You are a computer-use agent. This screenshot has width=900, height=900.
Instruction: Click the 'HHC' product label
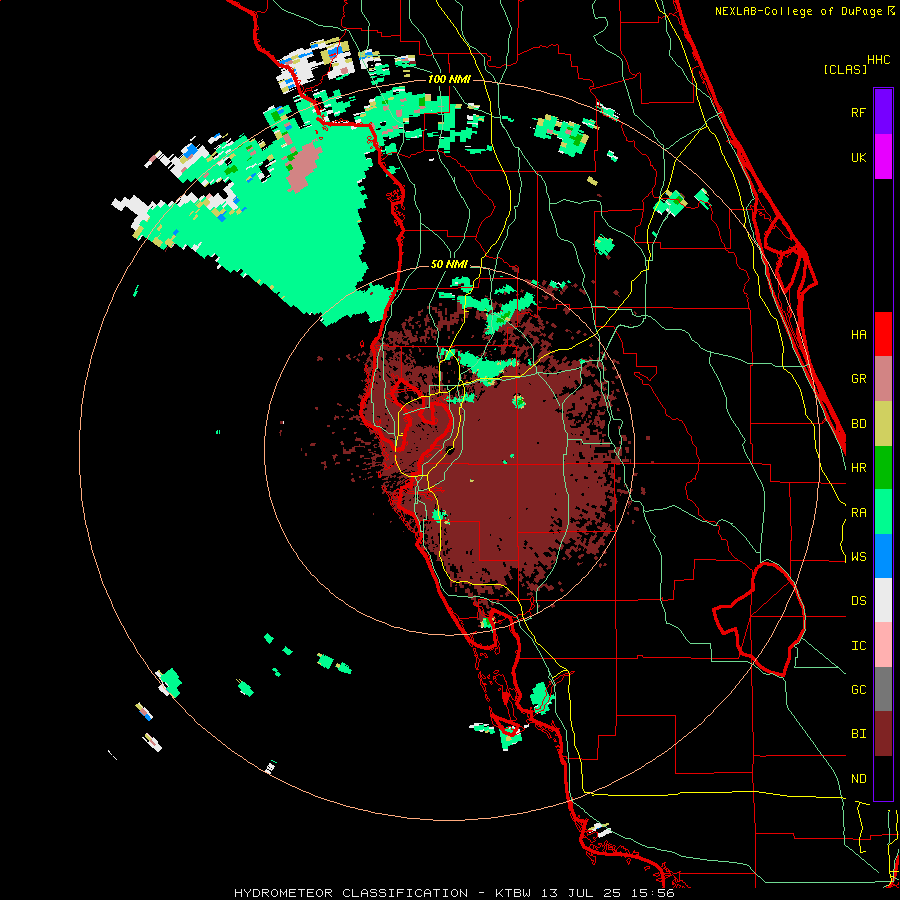(x=878, y=60)
